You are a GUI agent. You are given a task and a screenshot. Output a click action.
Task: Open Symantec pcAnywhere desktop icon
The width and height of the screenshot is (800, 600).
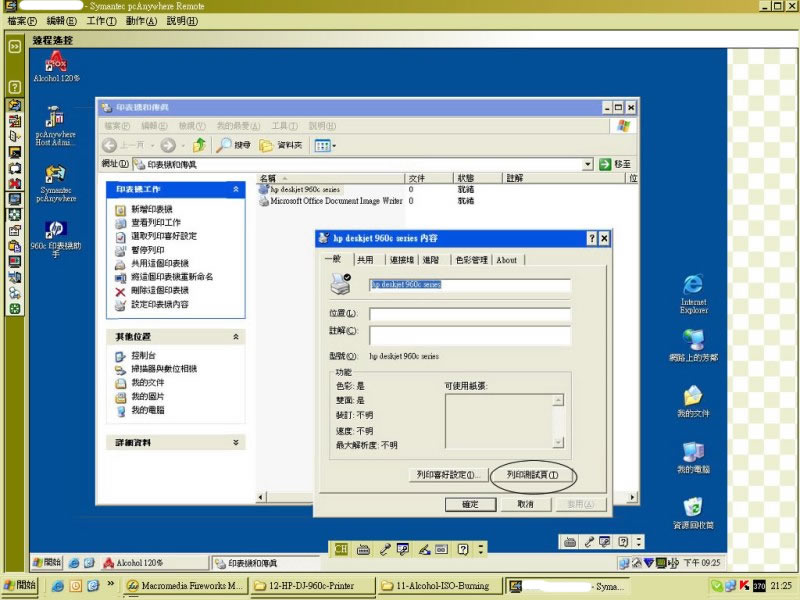click(x=56, y=183)
